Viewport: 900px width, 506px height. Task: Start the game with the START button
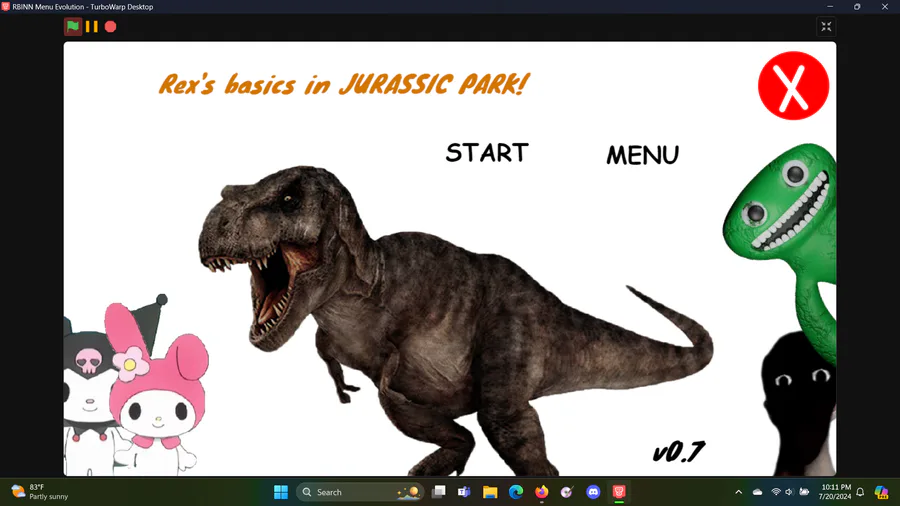487,153
